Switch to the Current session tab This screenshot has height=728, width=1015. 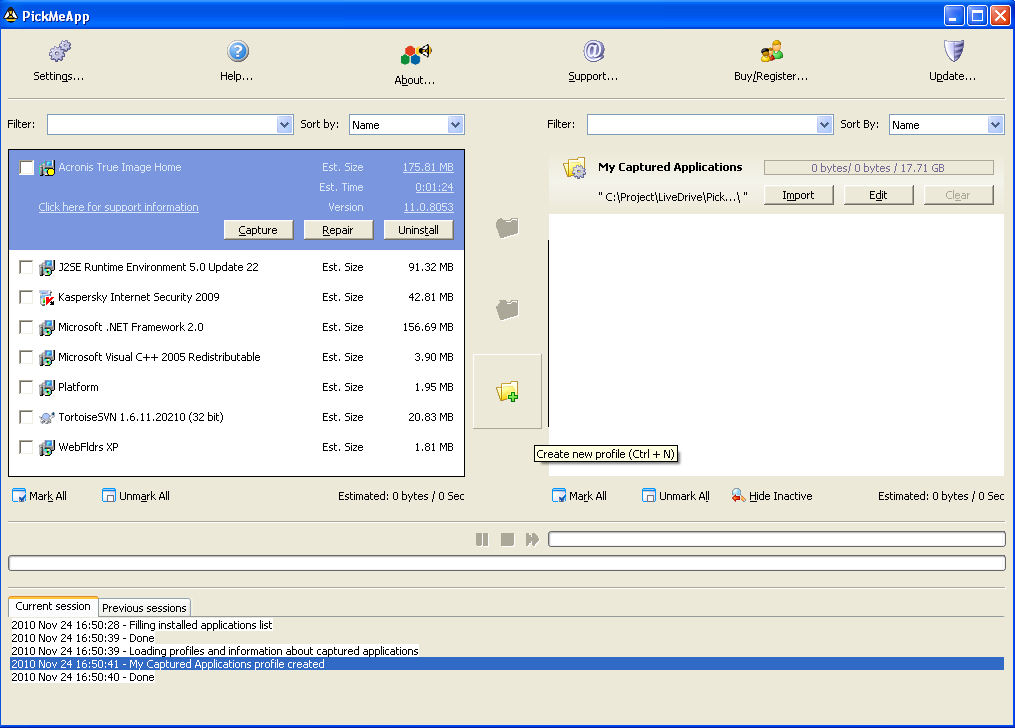tap(53, 606)
